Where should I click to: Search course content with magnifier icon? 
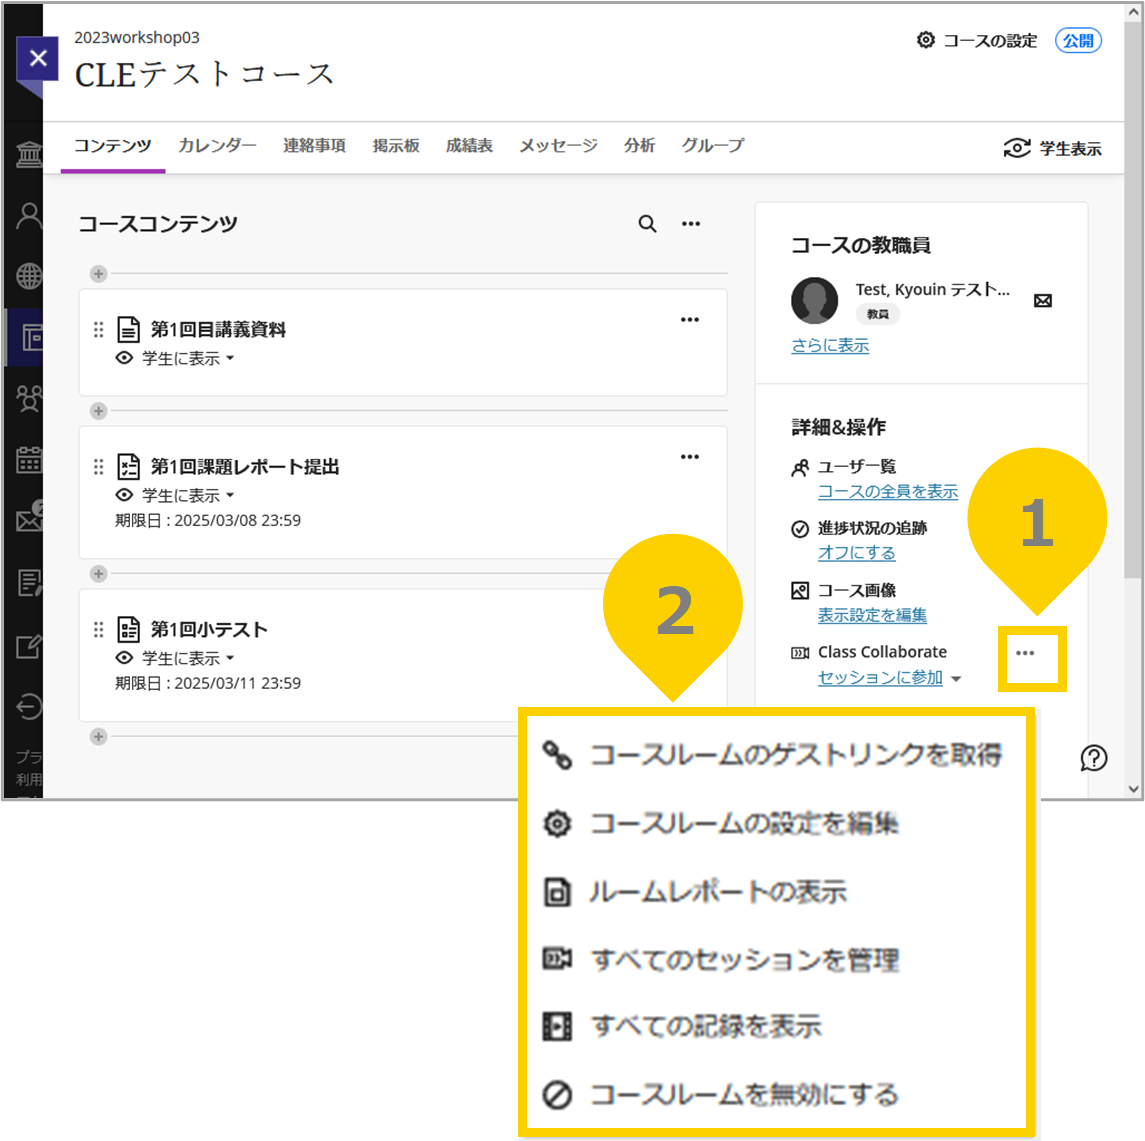click(647, 223)
